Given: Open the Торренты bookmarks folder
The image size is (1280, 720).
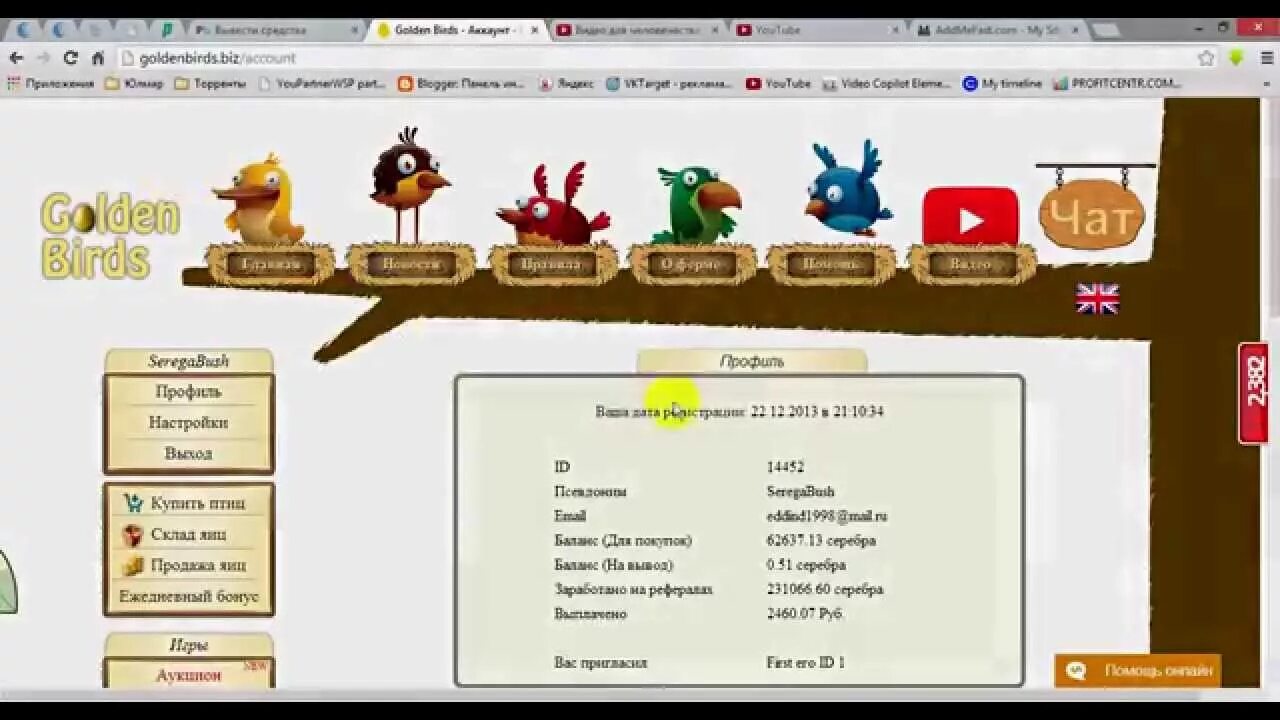Looking at the screenshot, I should pos(210,84).
